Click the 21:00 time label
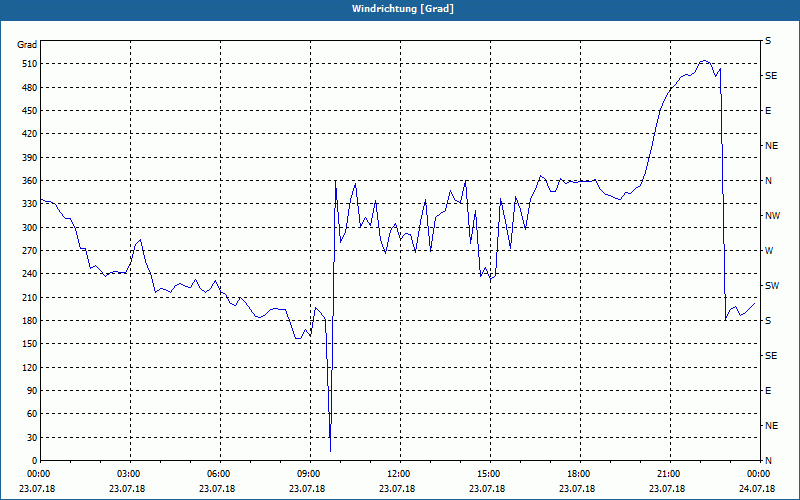This screenshot has height=500, width=800. [x=670, y=473]
